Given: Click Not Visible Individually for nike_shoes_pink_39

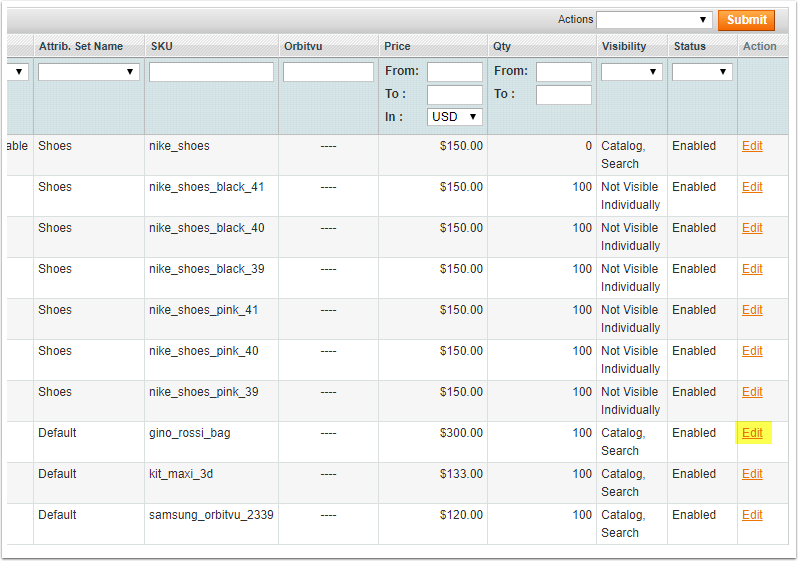Looking at the screenshot, I should click(x=631, y=401).
